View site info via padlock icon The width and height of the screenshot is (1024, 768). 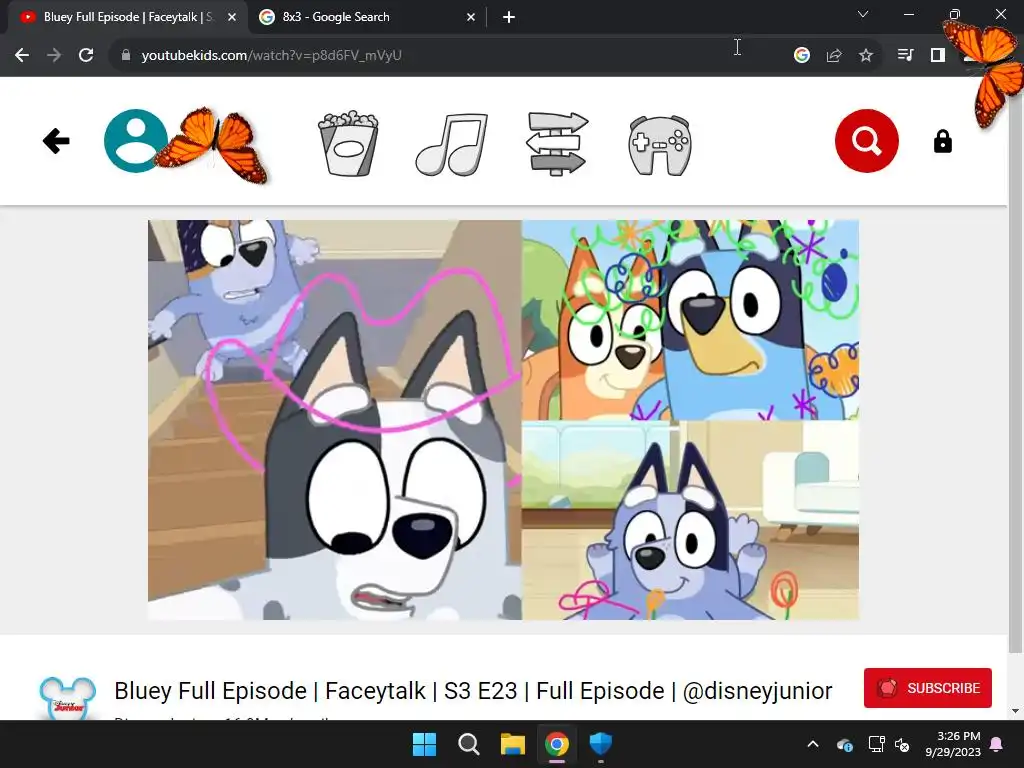click(125, 55)
